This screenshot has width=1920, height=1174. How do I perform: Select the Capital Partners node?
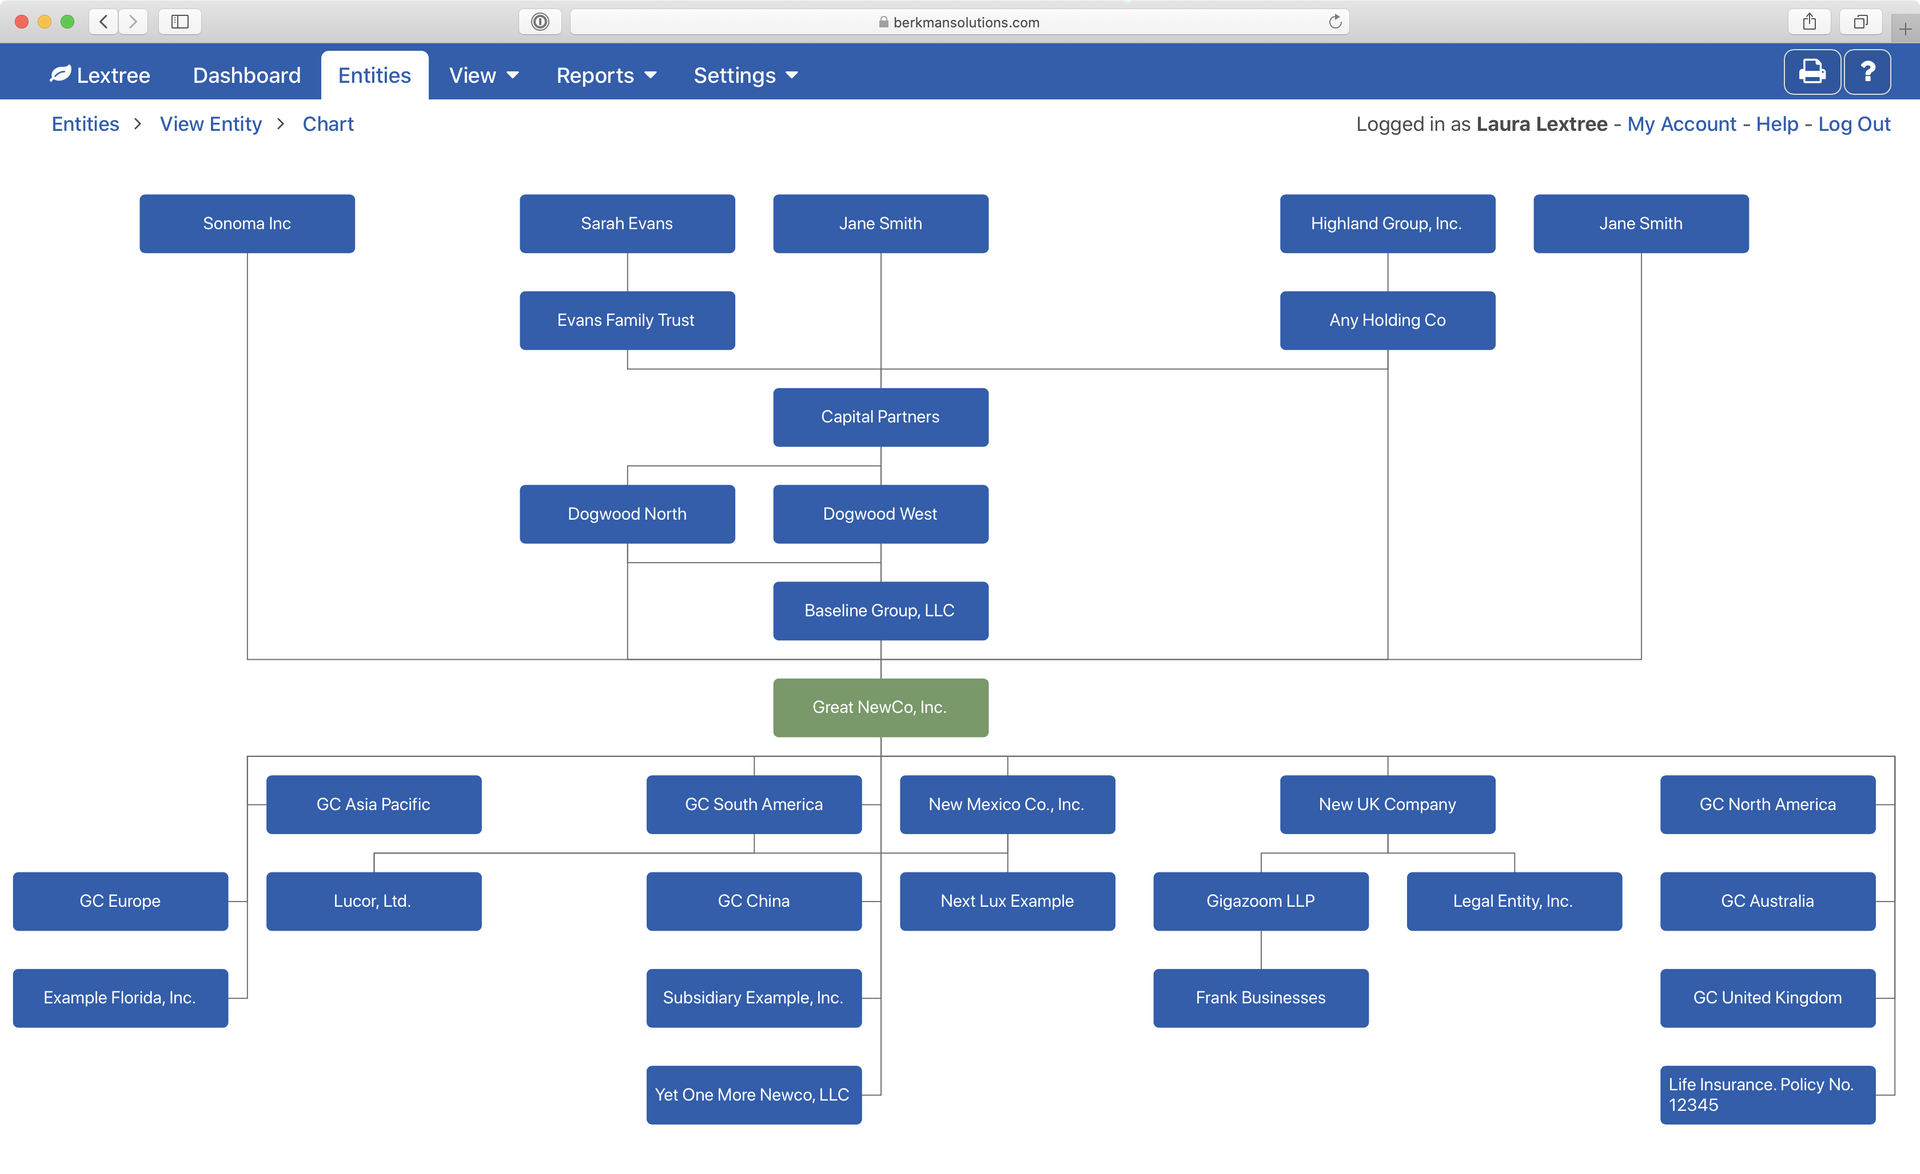coord(880,417)
